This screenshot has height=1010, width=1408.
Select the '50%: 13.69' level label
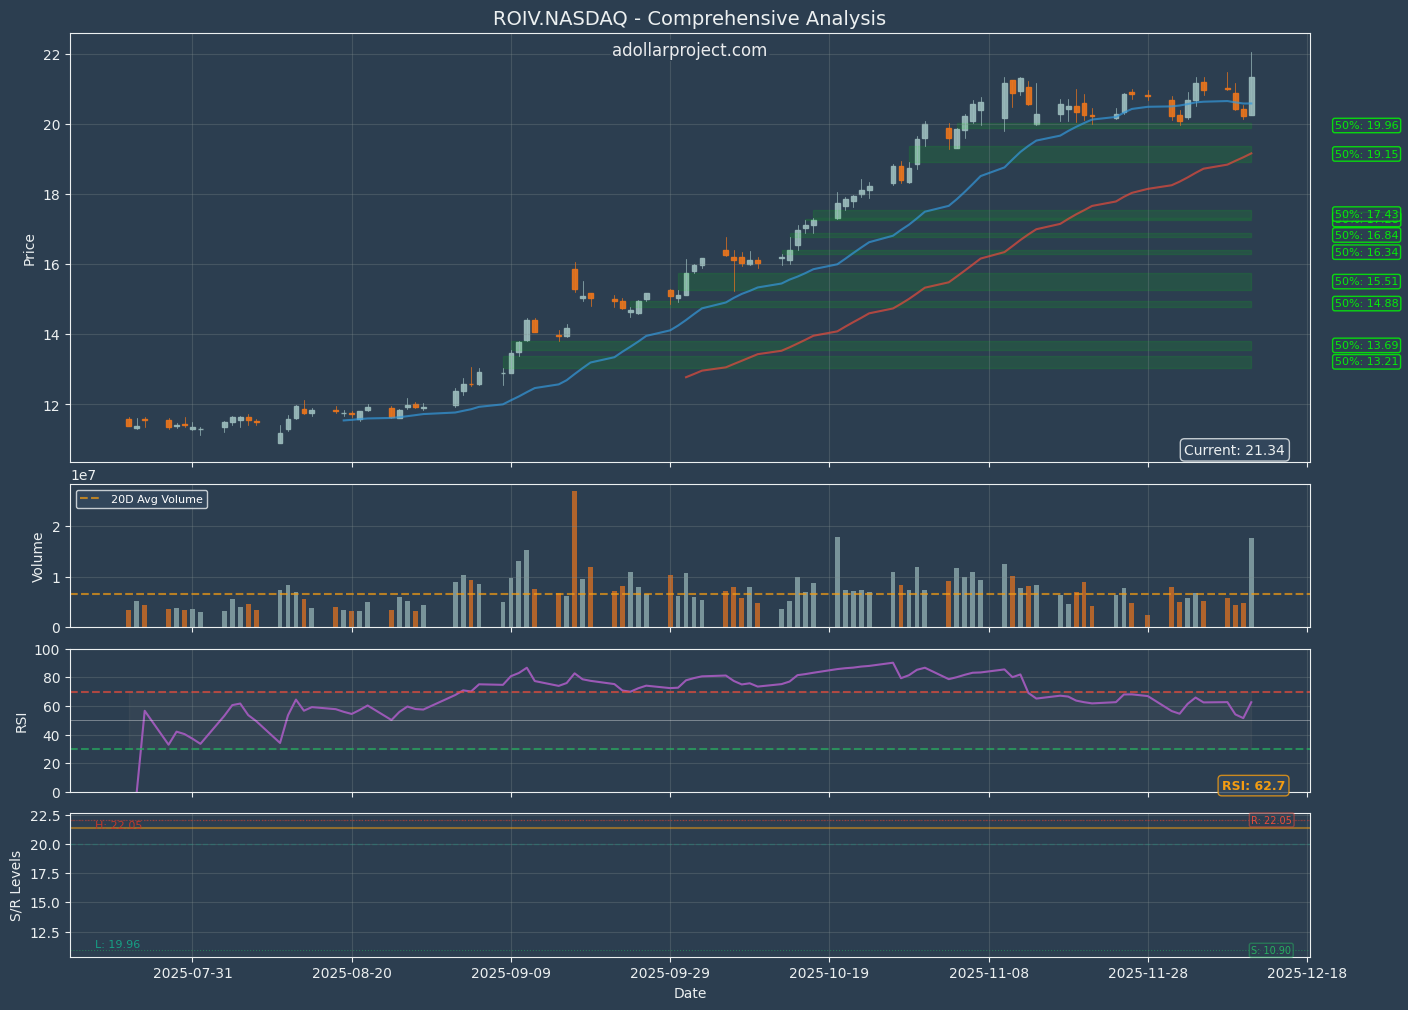tap(1366, 345)
